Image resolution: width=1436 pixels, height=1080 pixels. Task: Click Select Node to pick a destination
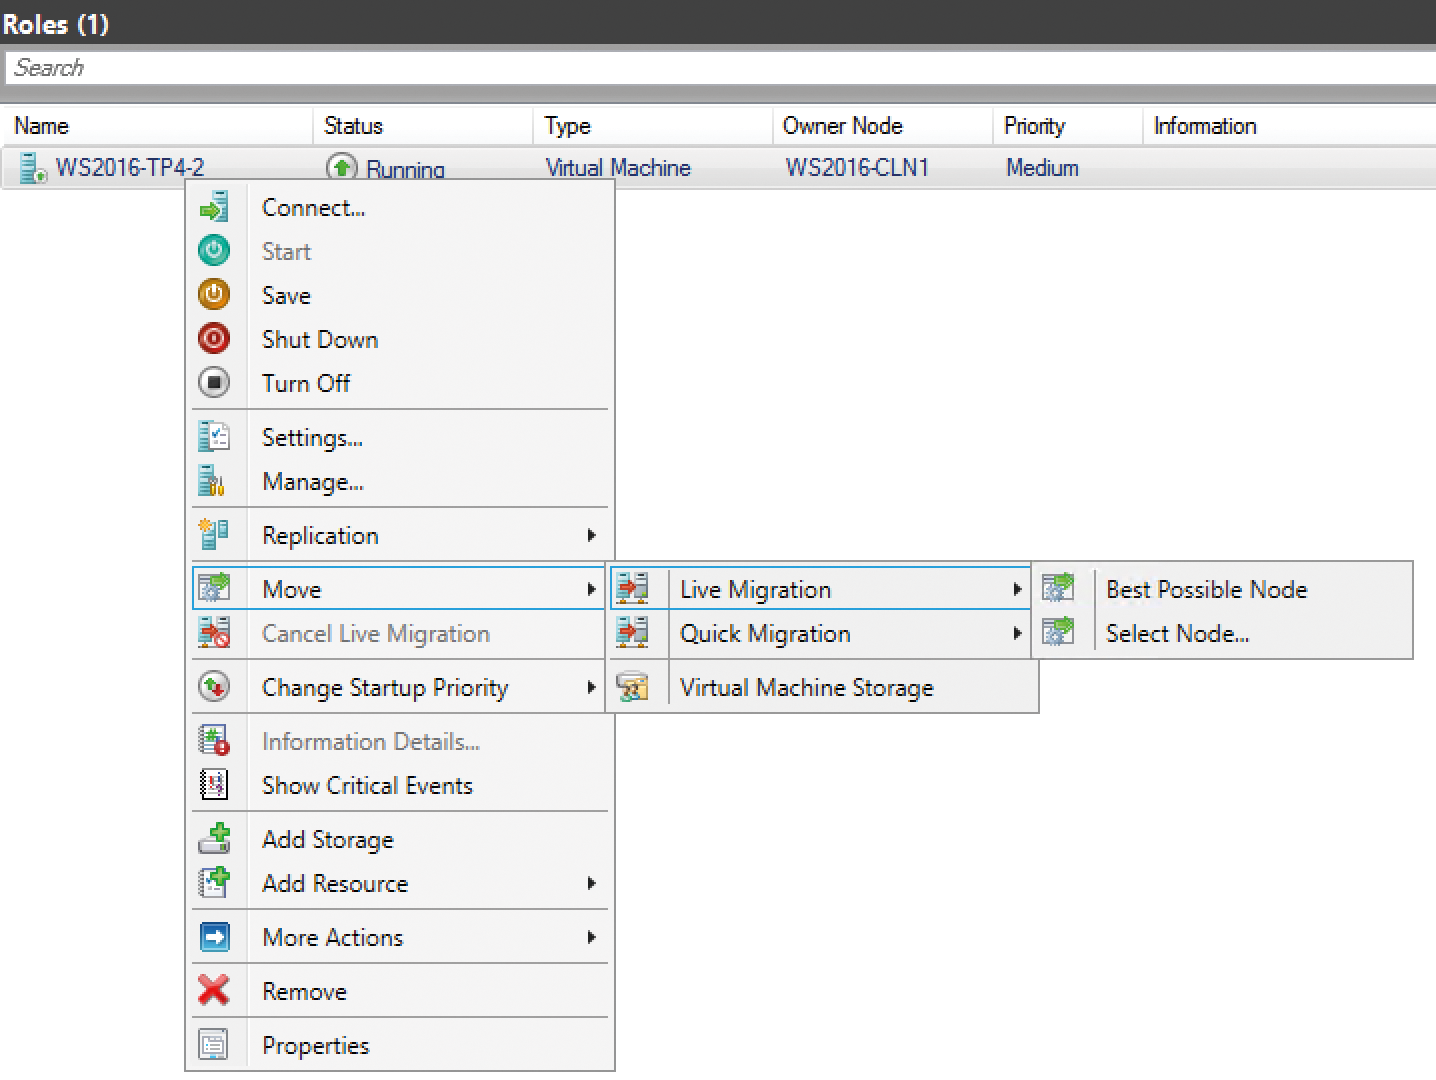[1177, 633]
